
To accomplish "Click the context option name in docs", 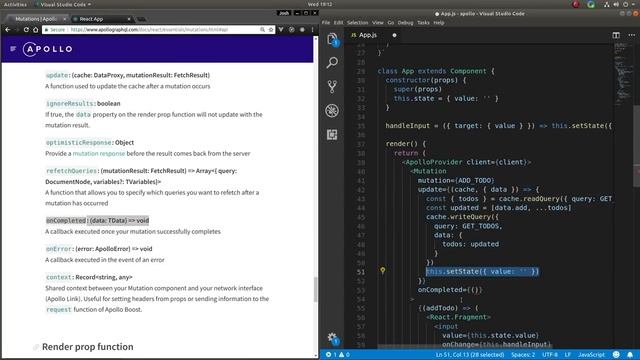I will click(x=59, y=277).
